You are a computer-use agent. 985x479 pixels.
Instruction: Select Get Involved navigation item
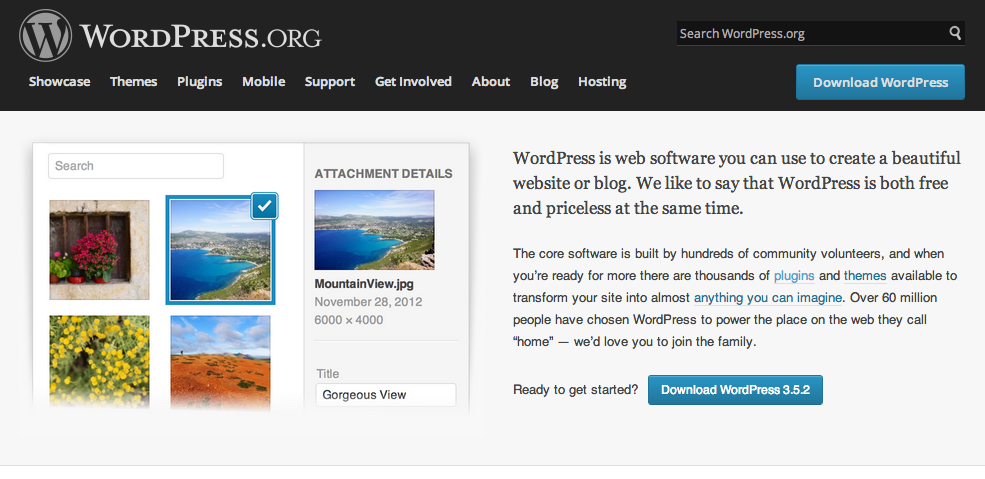coord(413,82)
